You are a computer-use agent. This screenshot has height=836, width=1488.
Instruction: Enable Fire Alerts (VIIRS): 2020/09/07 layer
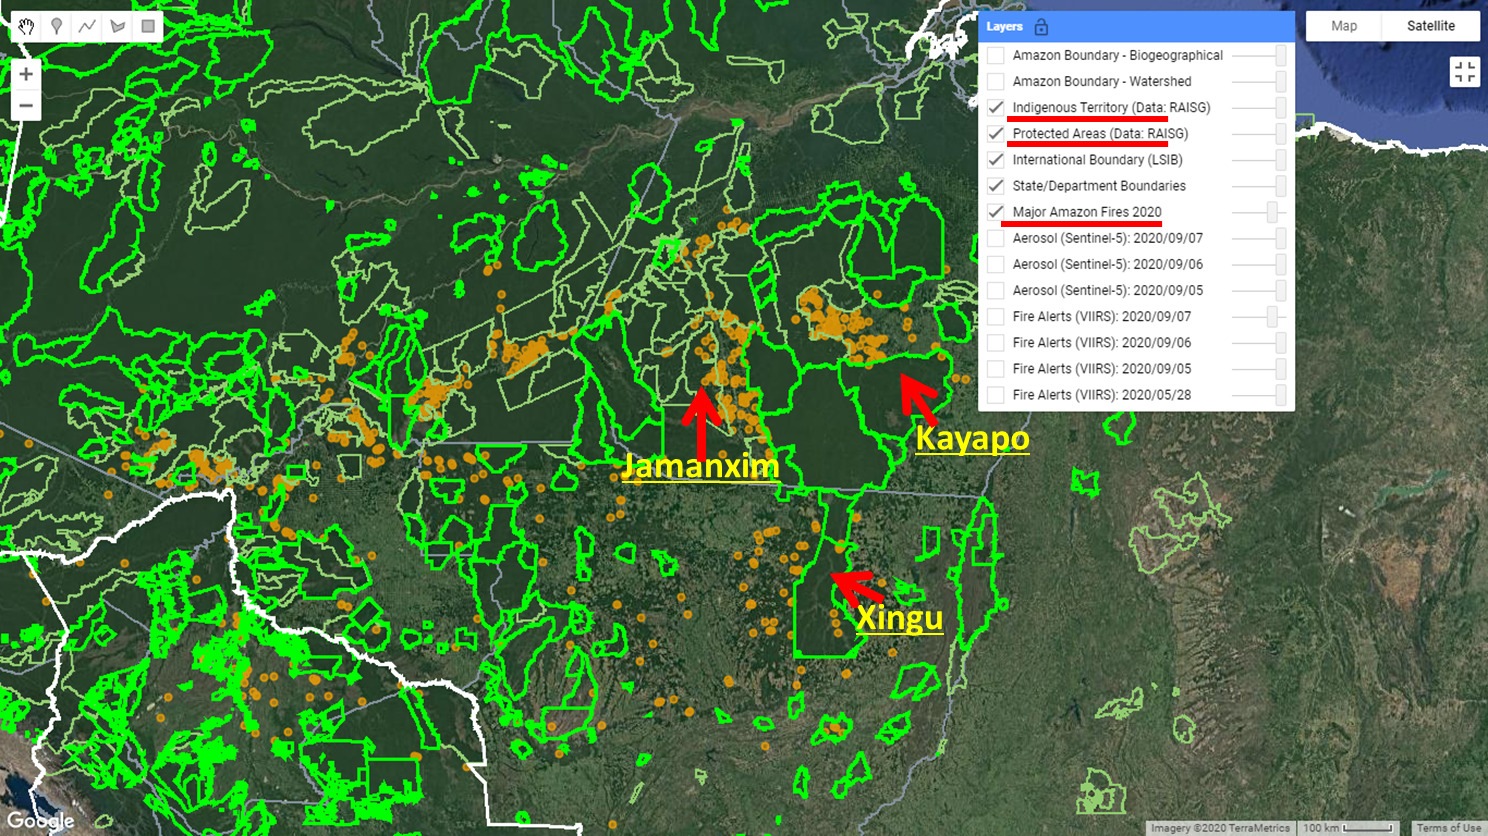click(x=995, y=316)
